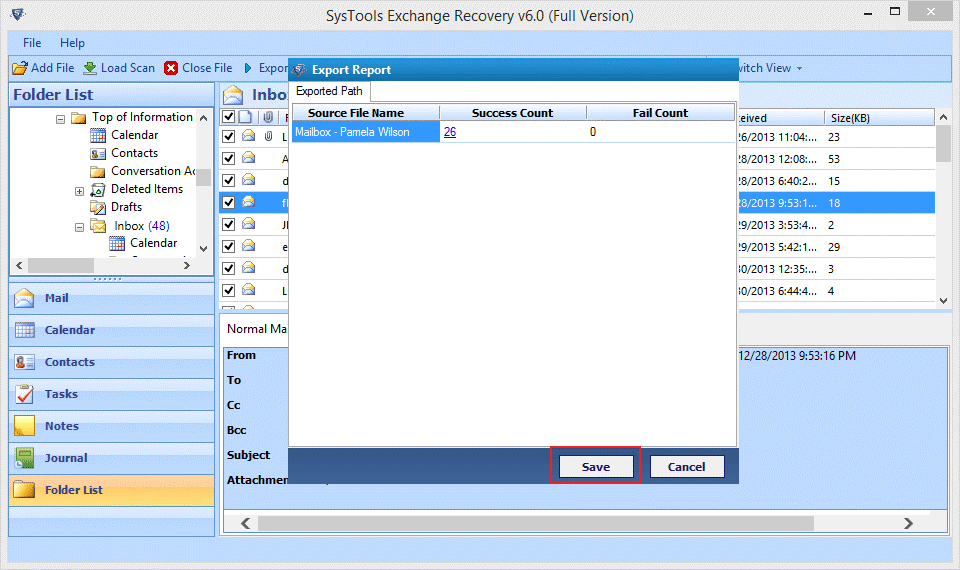Viewport: 960px width, 570px height.
Task: Click the Calendar icon under Inbox
Action: pos(117,244)
